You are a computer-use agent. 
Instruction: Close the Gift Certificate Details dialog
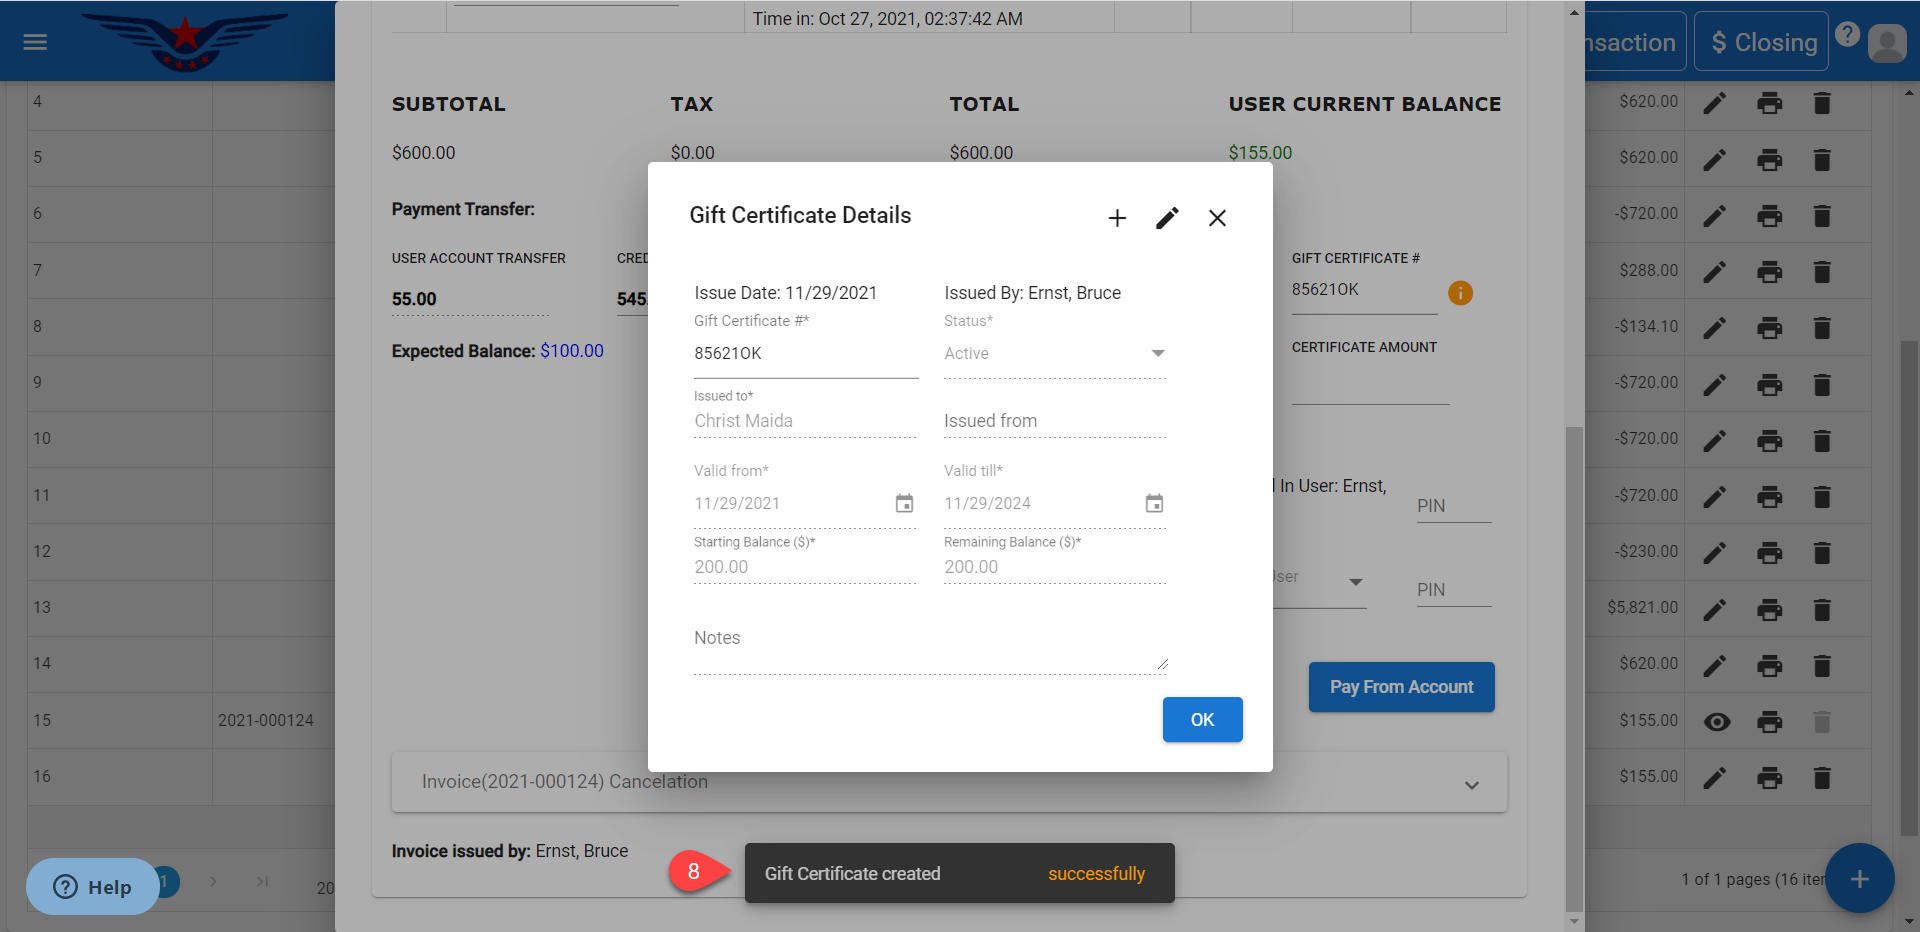pos(1217,218)
